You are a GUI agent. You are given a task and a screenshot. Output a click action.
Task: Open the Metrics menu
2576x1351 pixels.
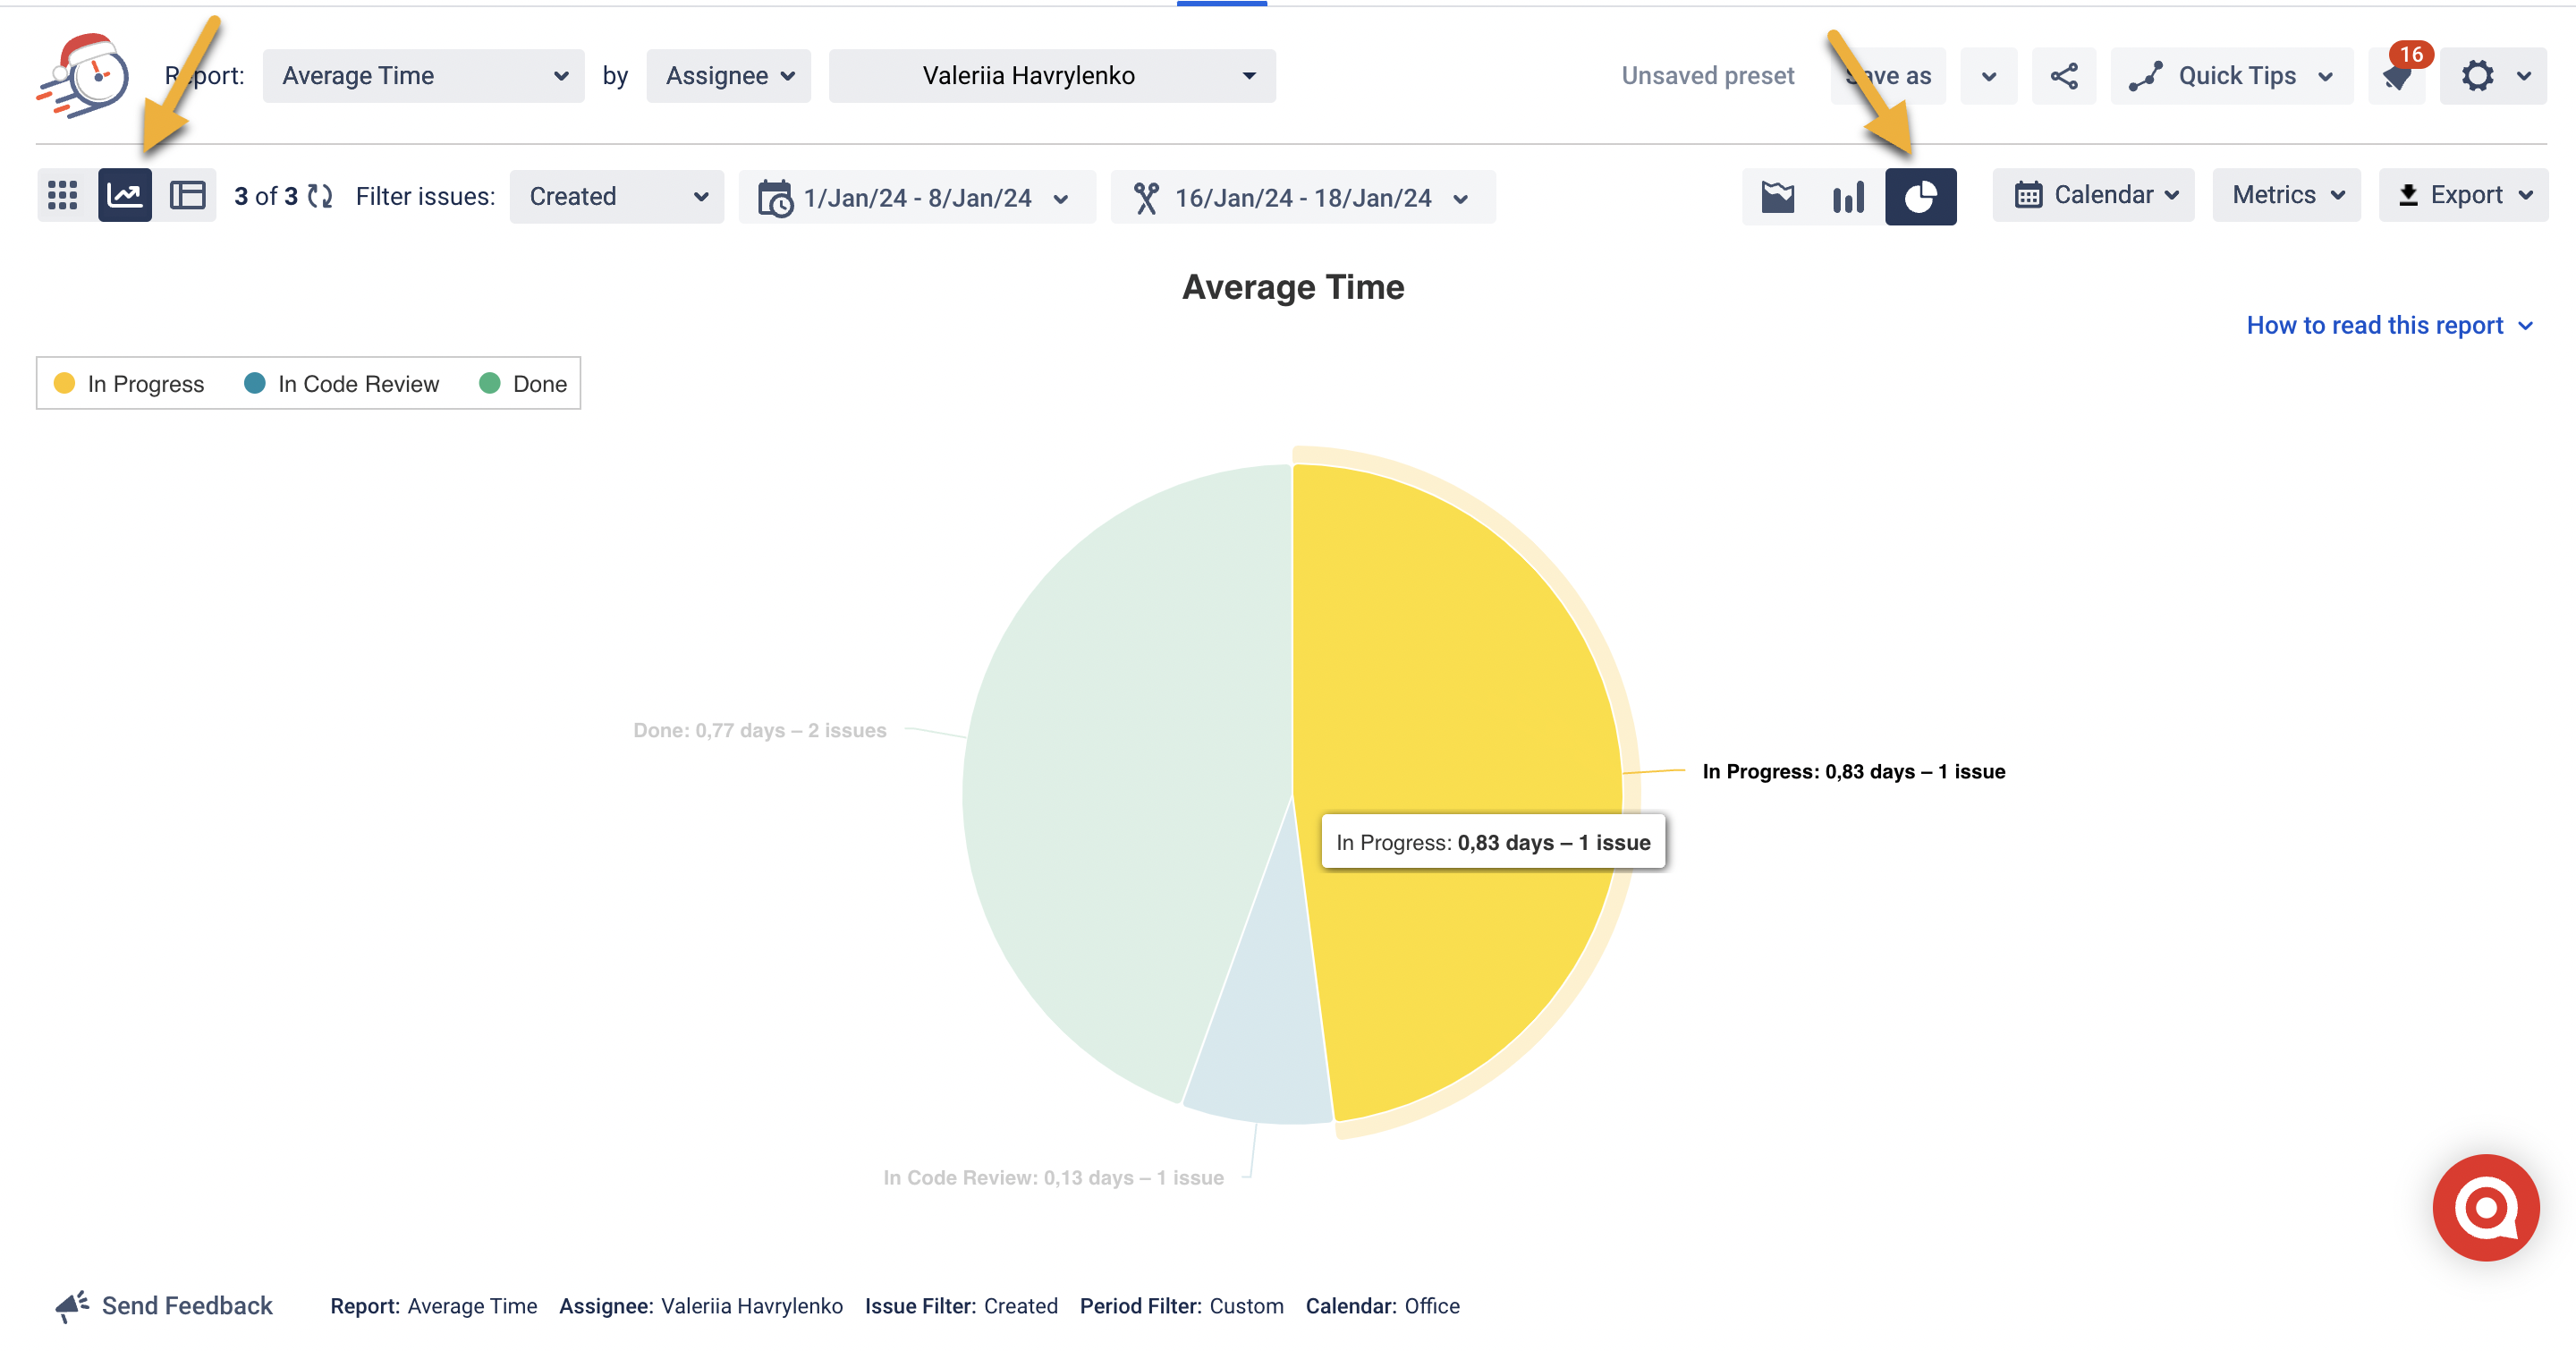2286,195
